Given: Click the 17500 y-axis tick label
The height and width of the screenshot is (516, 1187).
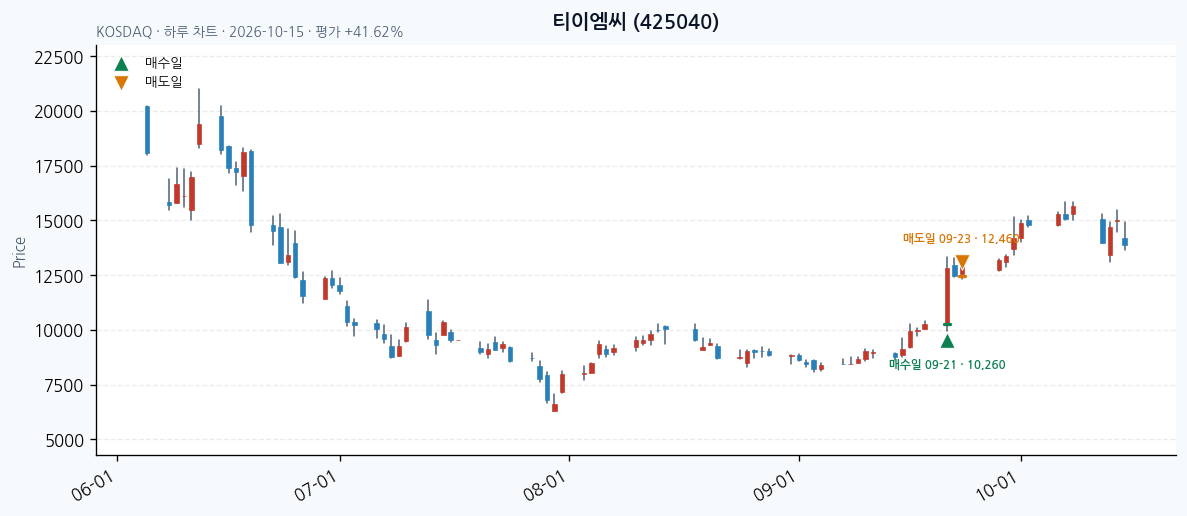Looking at the screenshot, I should tap(59, 166).
